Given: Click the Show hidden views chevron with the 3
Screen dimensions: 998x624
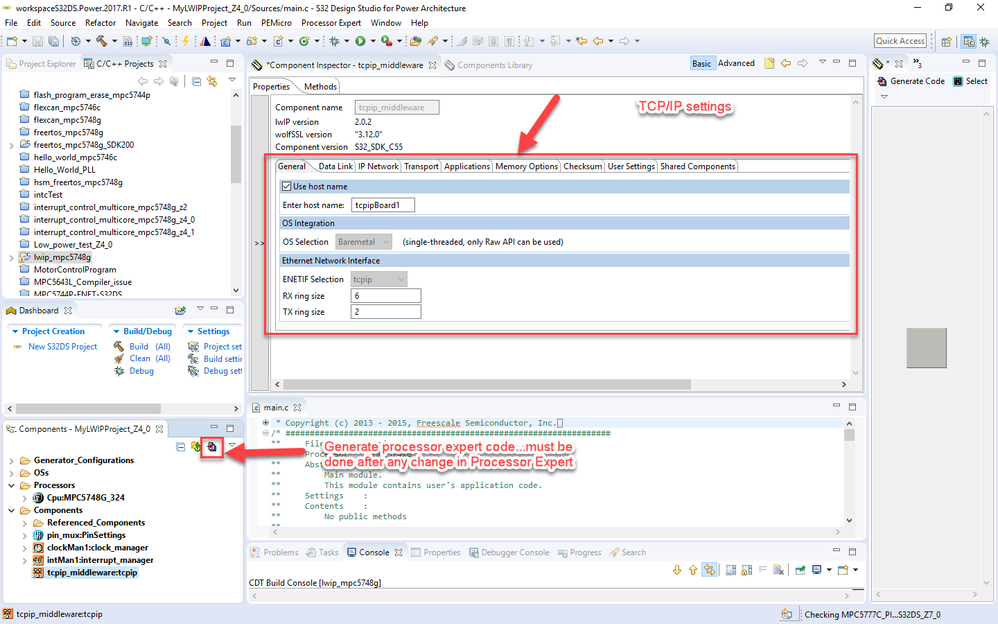Looking at the screenshot, I should pyautogui.click(x=917, y=63).
